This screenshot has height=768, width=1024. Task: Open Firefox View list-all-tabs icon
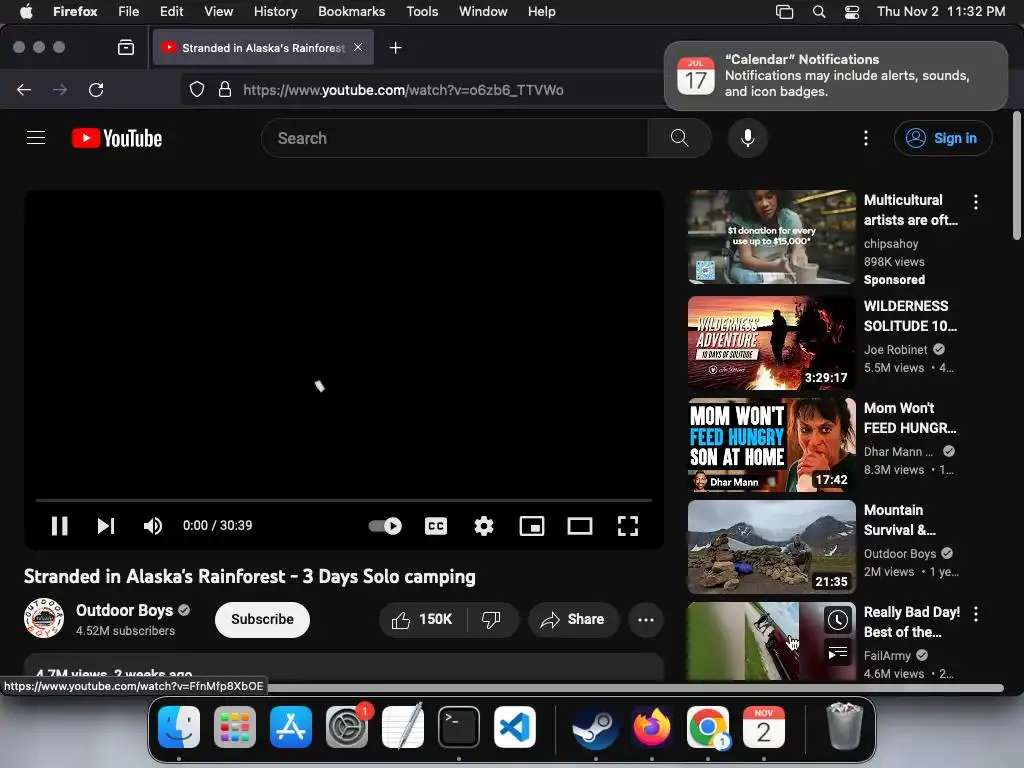pyautogui.click(x=126, y=47)
